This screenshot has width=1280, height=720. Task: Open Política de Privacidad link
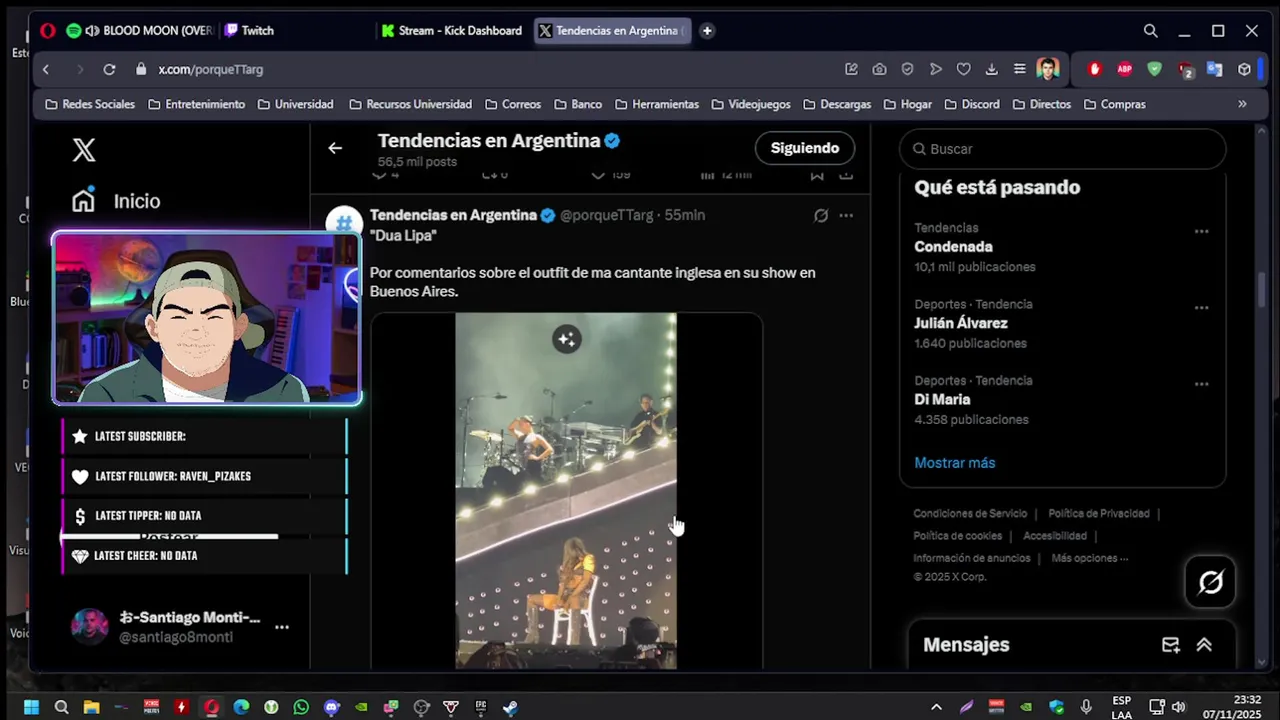point(1099,514)
